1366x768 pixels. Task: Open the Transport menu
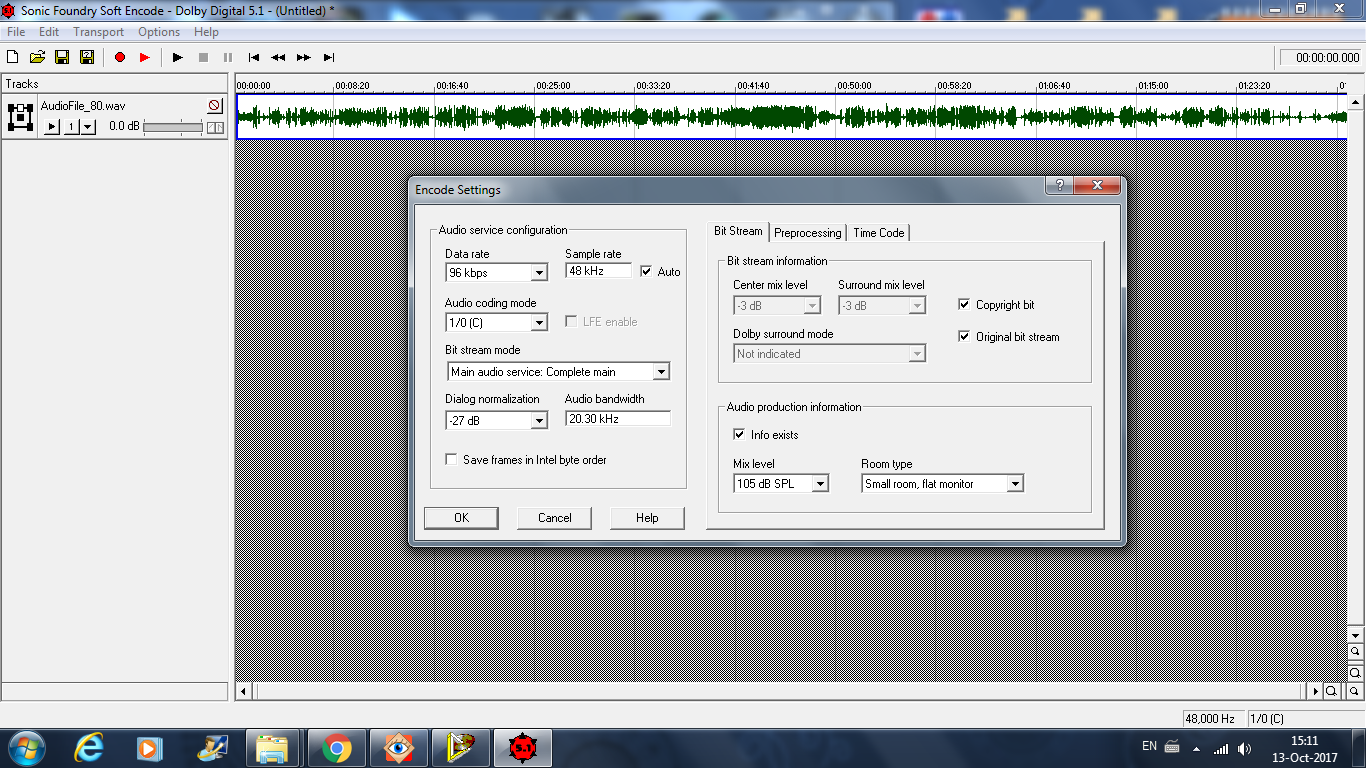coord(98,32)
